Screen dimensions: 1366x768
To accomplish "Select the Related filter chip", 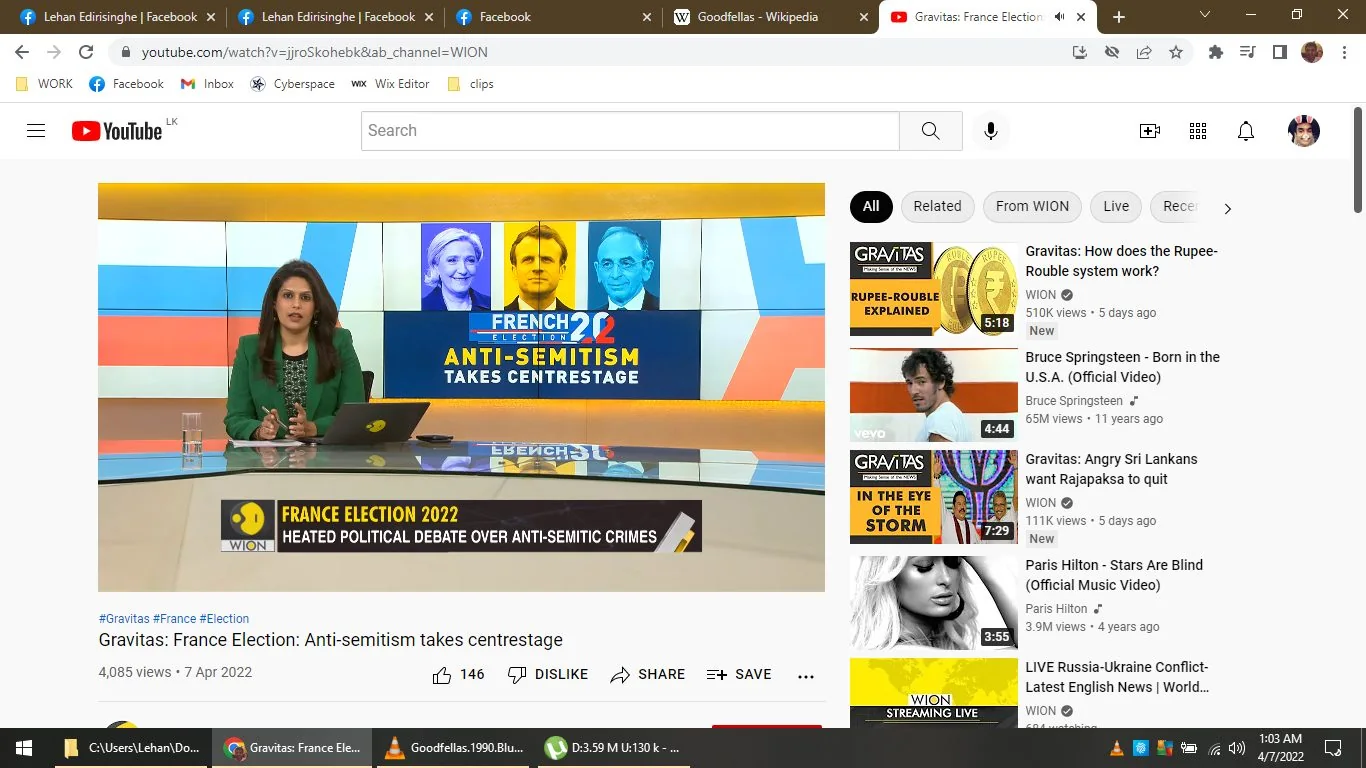I will point(937,206).
